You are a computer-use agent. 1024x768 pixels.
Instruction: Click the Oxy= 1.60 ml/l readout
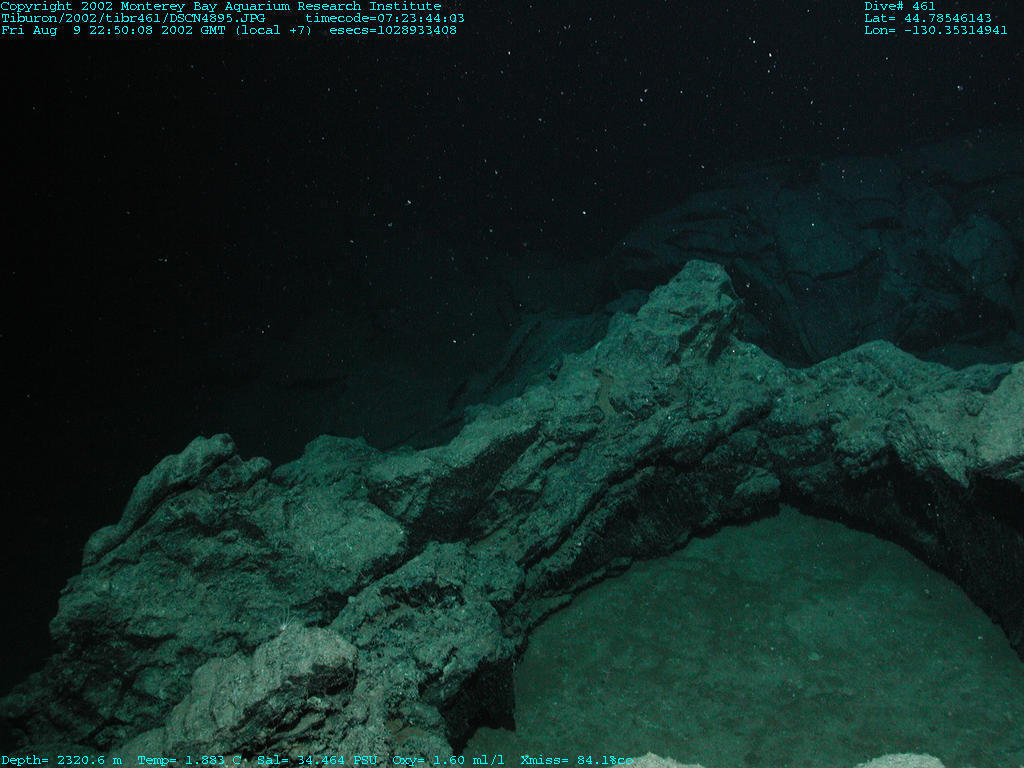pyautogui.click(x=449, y=760)
